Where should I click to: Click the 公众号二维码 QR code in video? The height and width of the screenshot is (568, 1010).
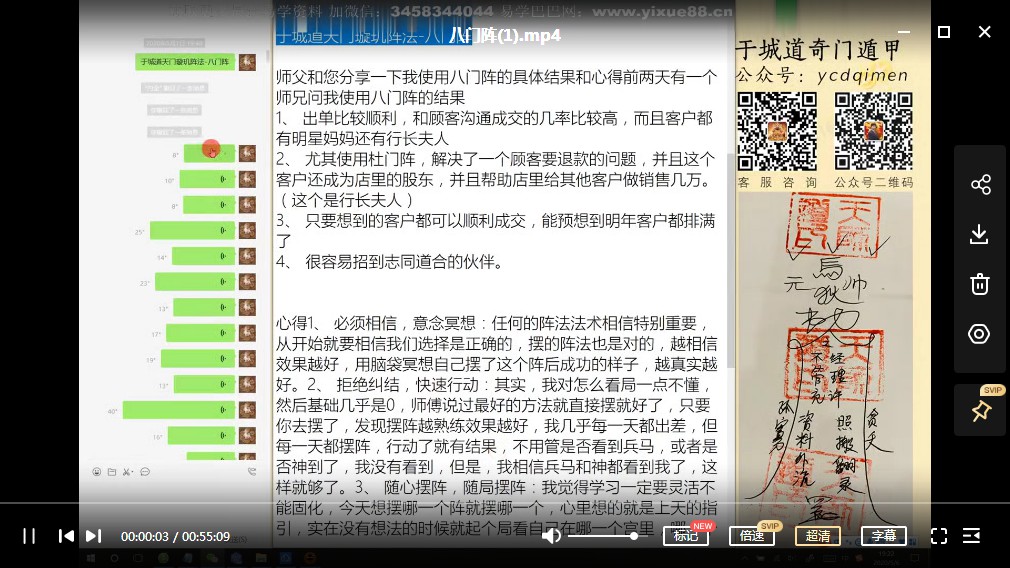tap(873, 131)
